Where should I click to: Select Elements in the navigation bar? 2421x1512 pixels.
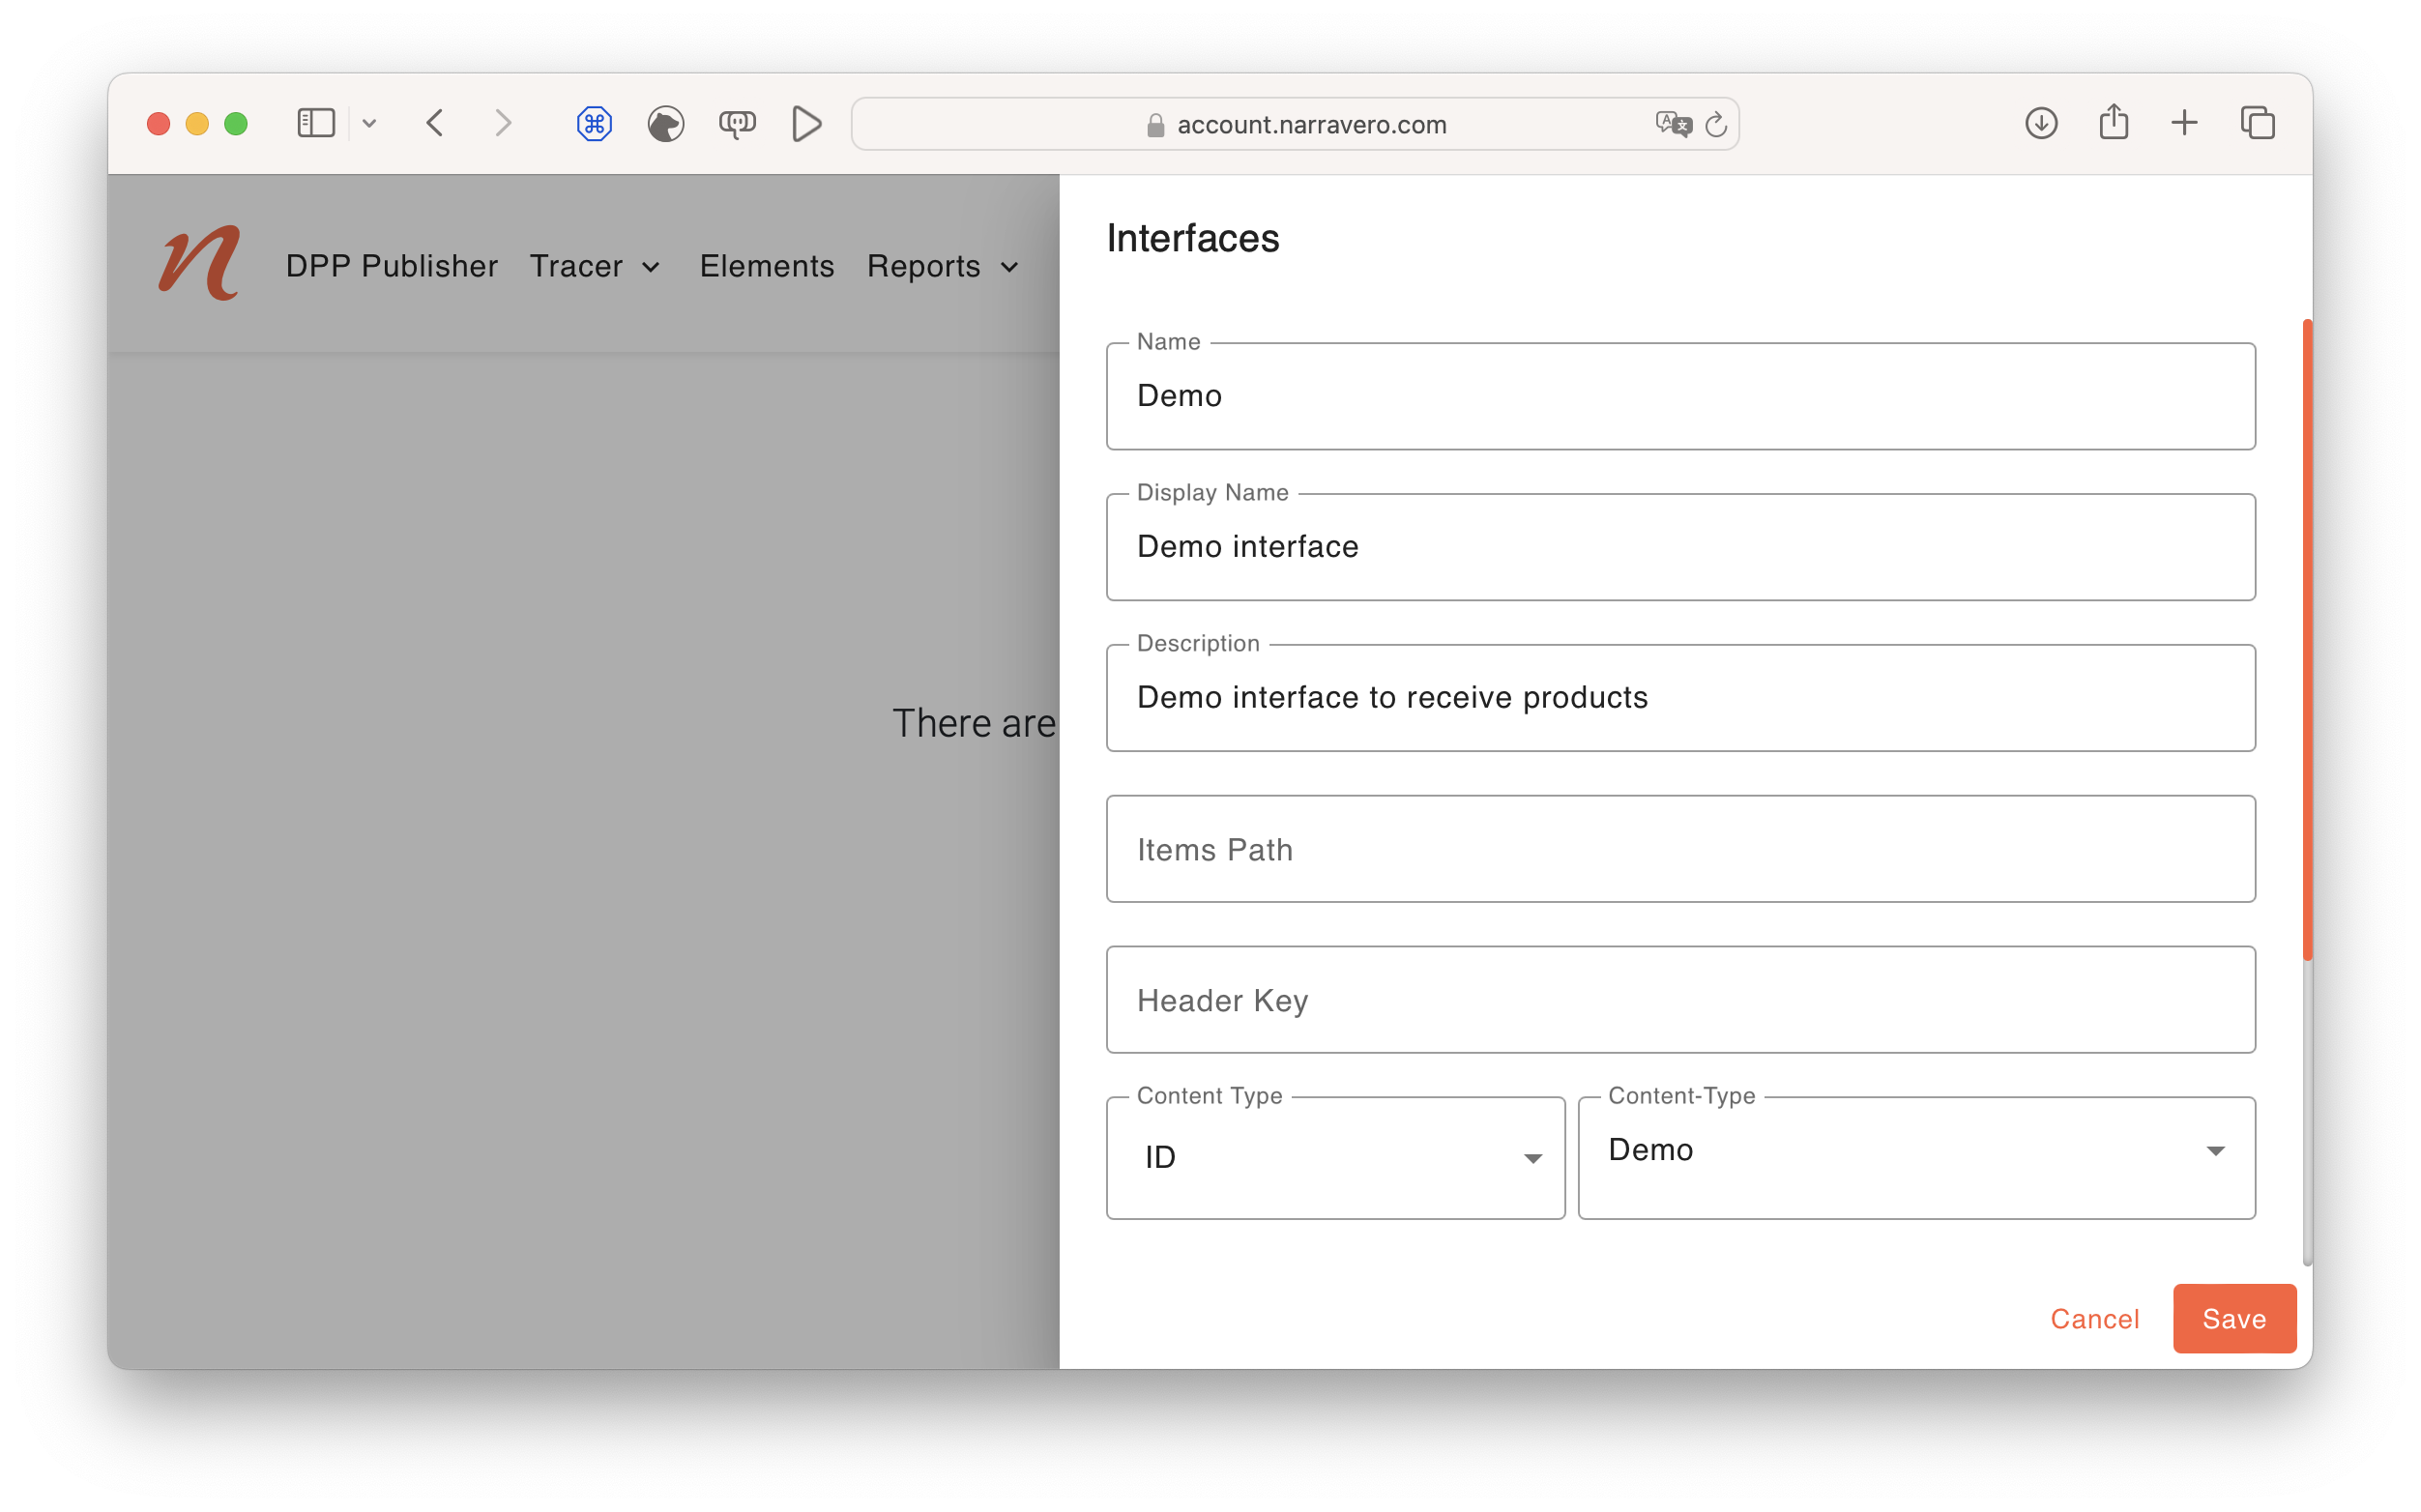pyautogui.click(x=766, y=266)
